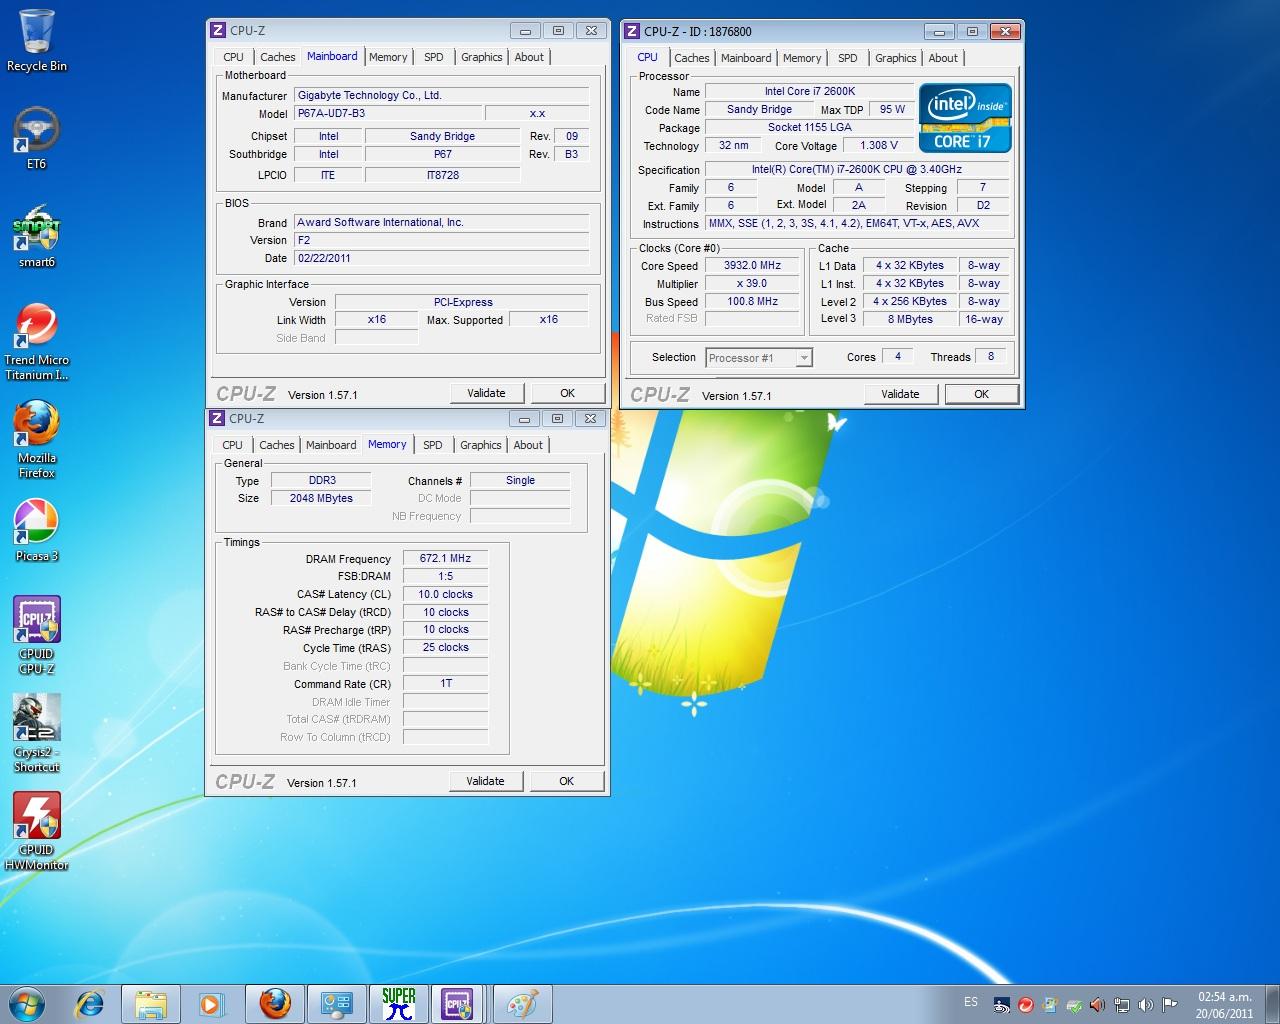Click the Trend Micro red tray icon
Screen dimensions: 1280x1024
click(x=1026, y=1005)
